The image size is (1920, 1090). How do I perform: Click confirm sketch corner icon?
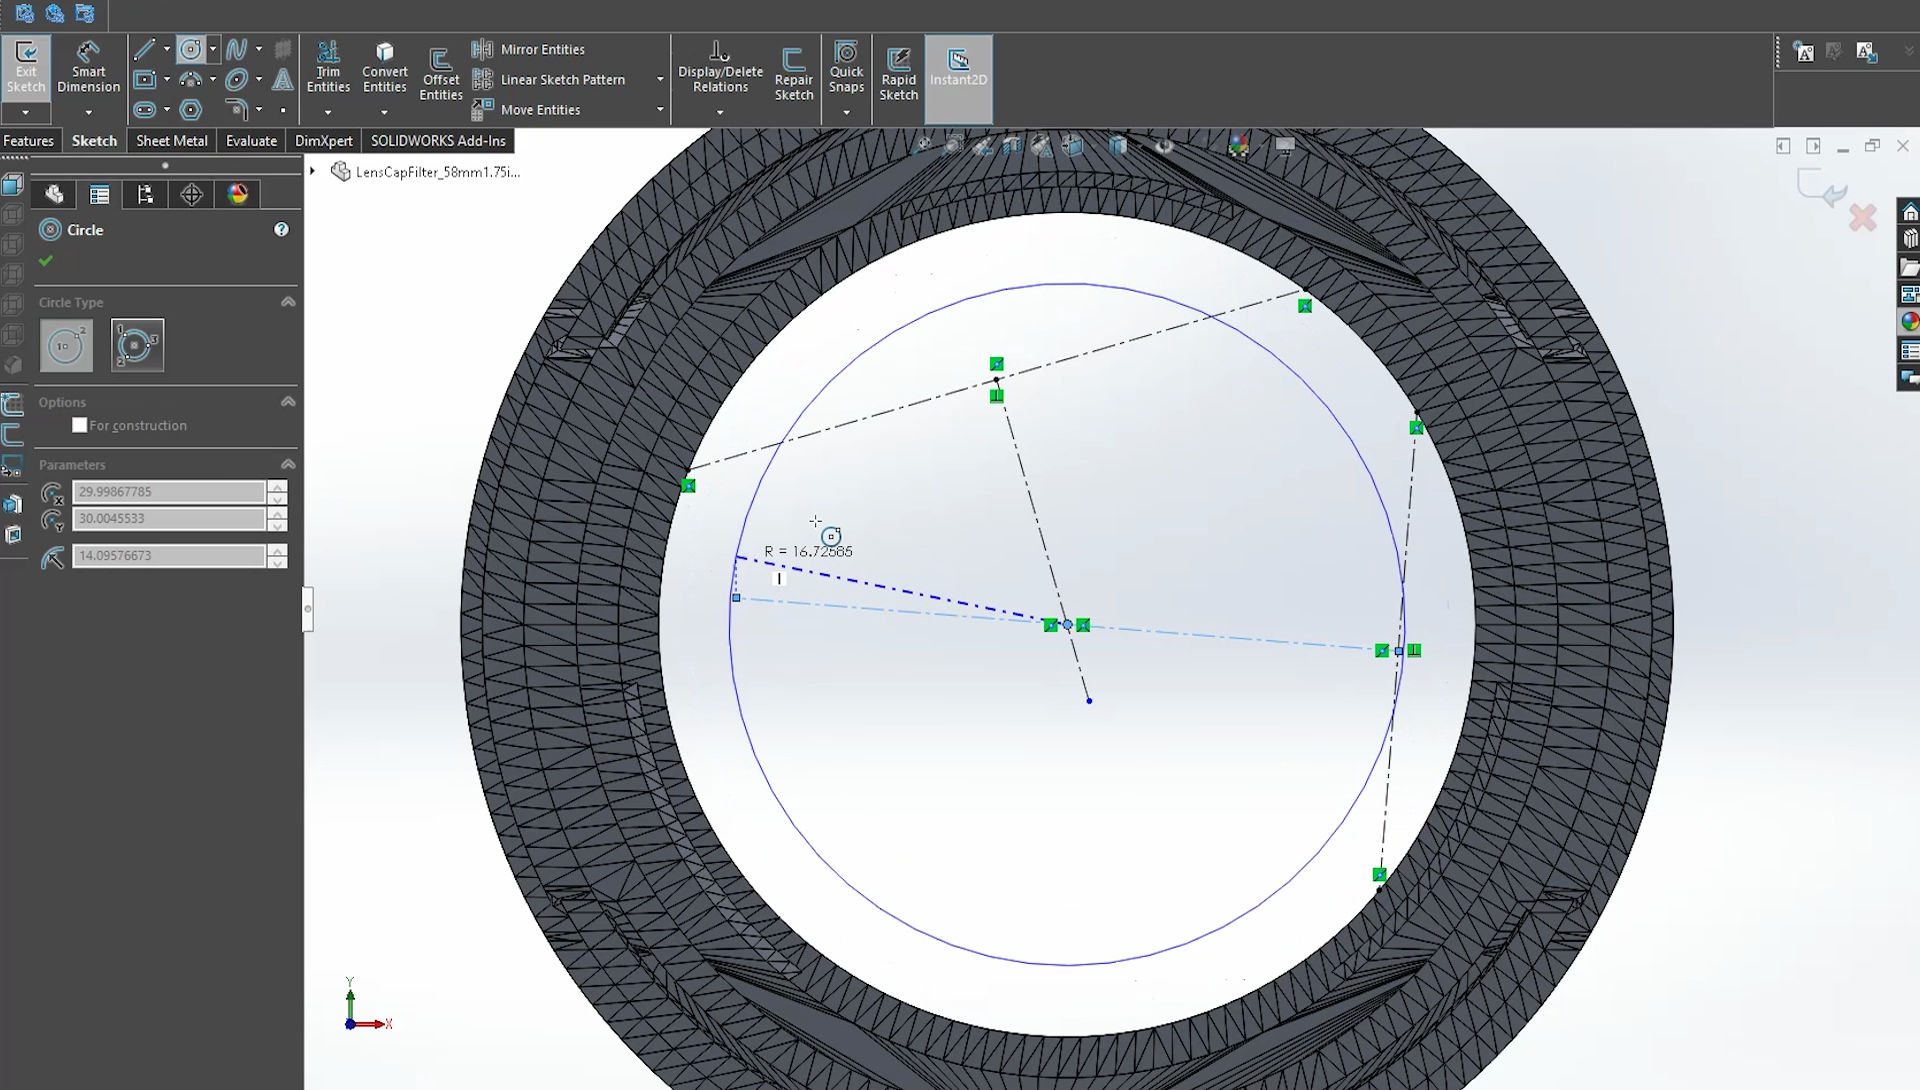1821,188
